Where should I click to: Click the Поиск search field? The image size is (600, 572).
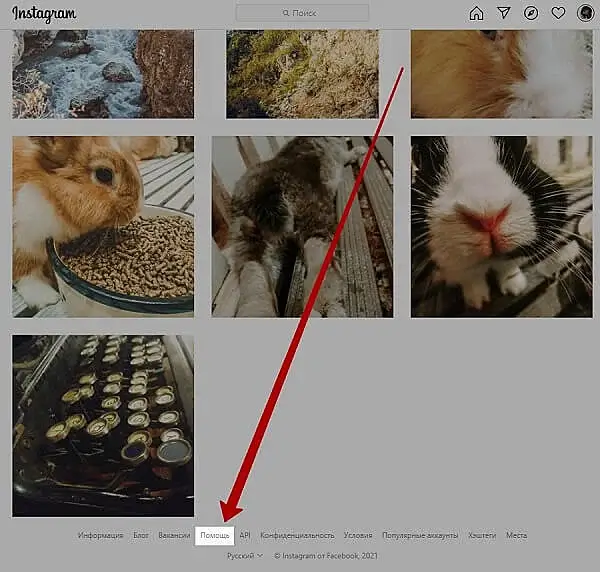coord(302,13)
